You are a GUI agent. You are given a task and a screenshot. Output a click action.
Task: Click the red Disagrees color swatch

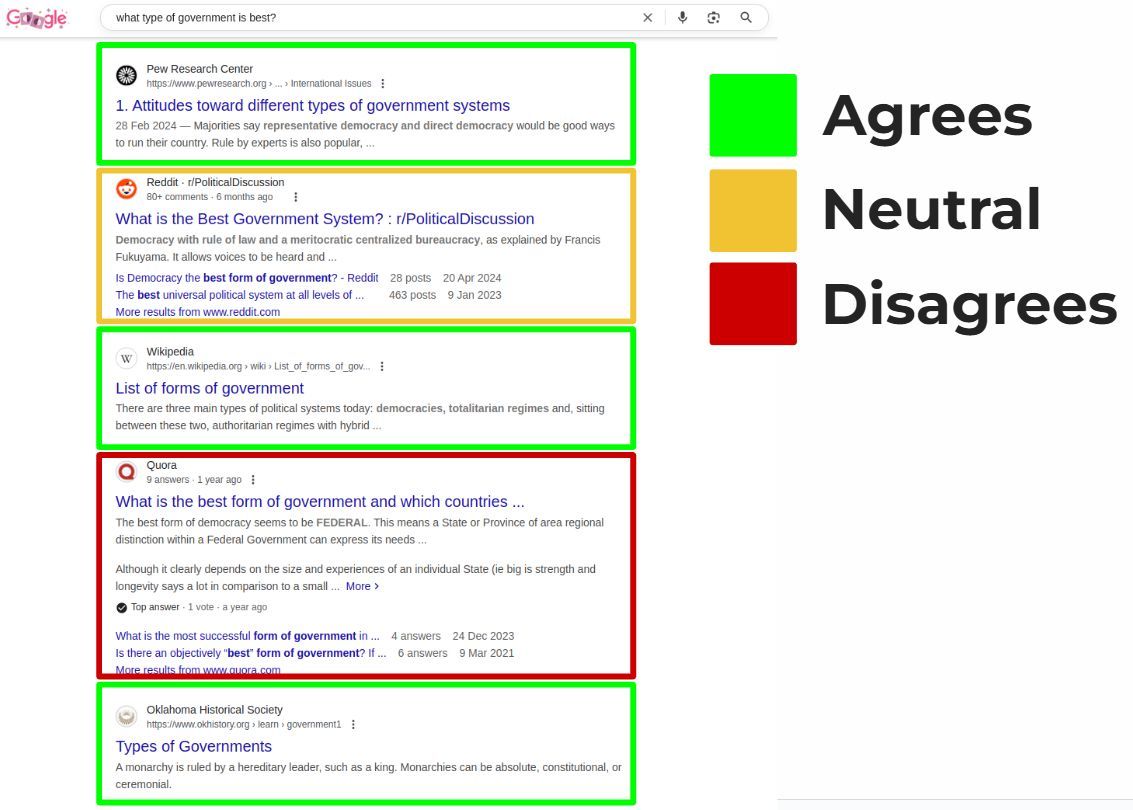click(x=753, y=304)
